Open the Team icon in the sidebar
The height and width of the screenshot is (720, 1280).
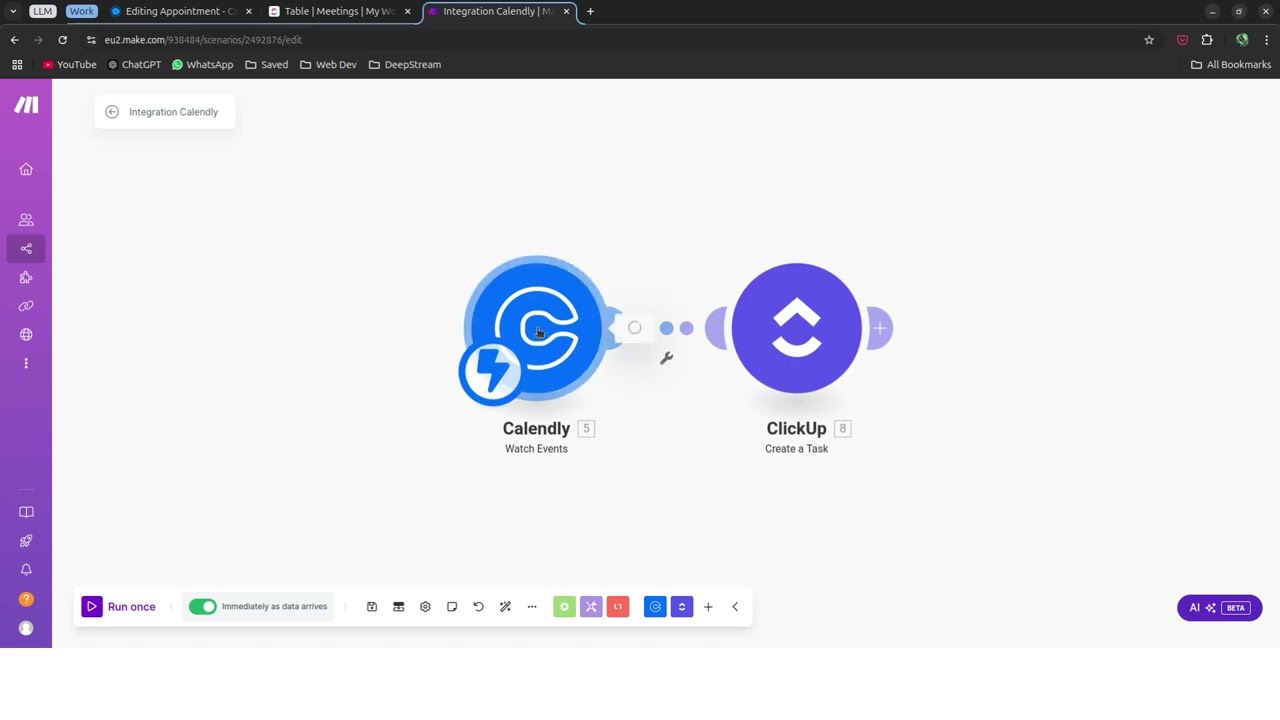[26, 219]
